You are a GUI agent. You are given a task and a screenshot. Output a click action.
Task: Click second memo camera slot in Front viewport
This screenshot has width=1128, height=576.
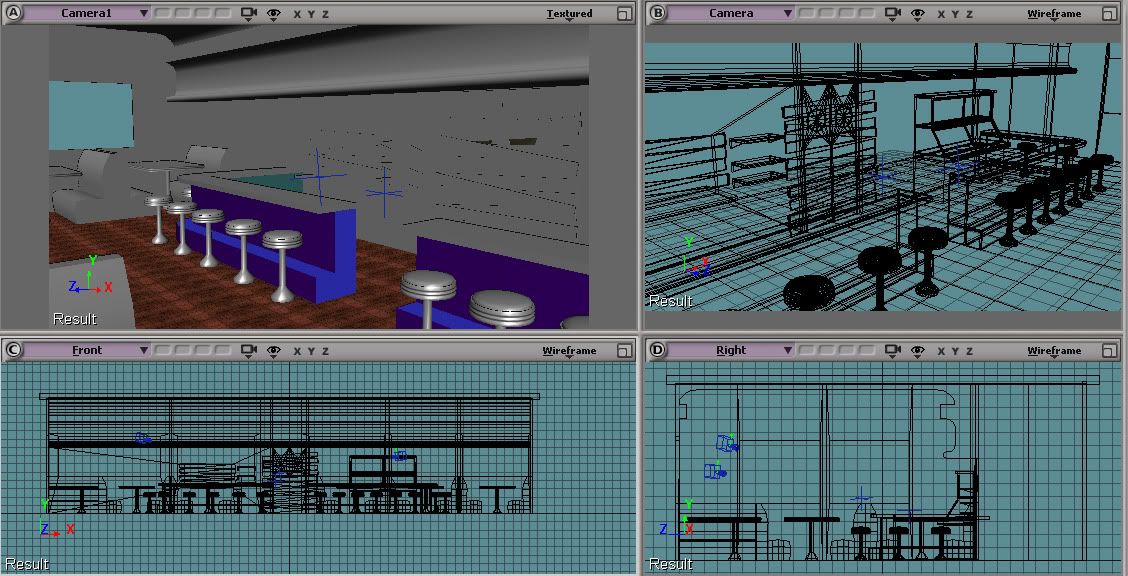183,350
